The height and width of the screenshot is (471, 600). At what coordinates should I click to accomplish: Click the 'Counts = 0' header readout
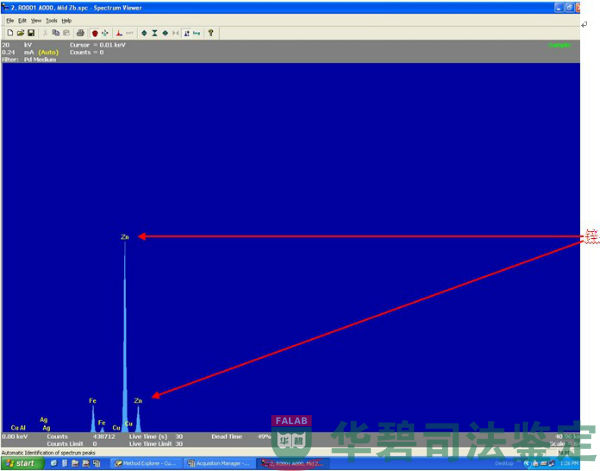tap(86, 52)
